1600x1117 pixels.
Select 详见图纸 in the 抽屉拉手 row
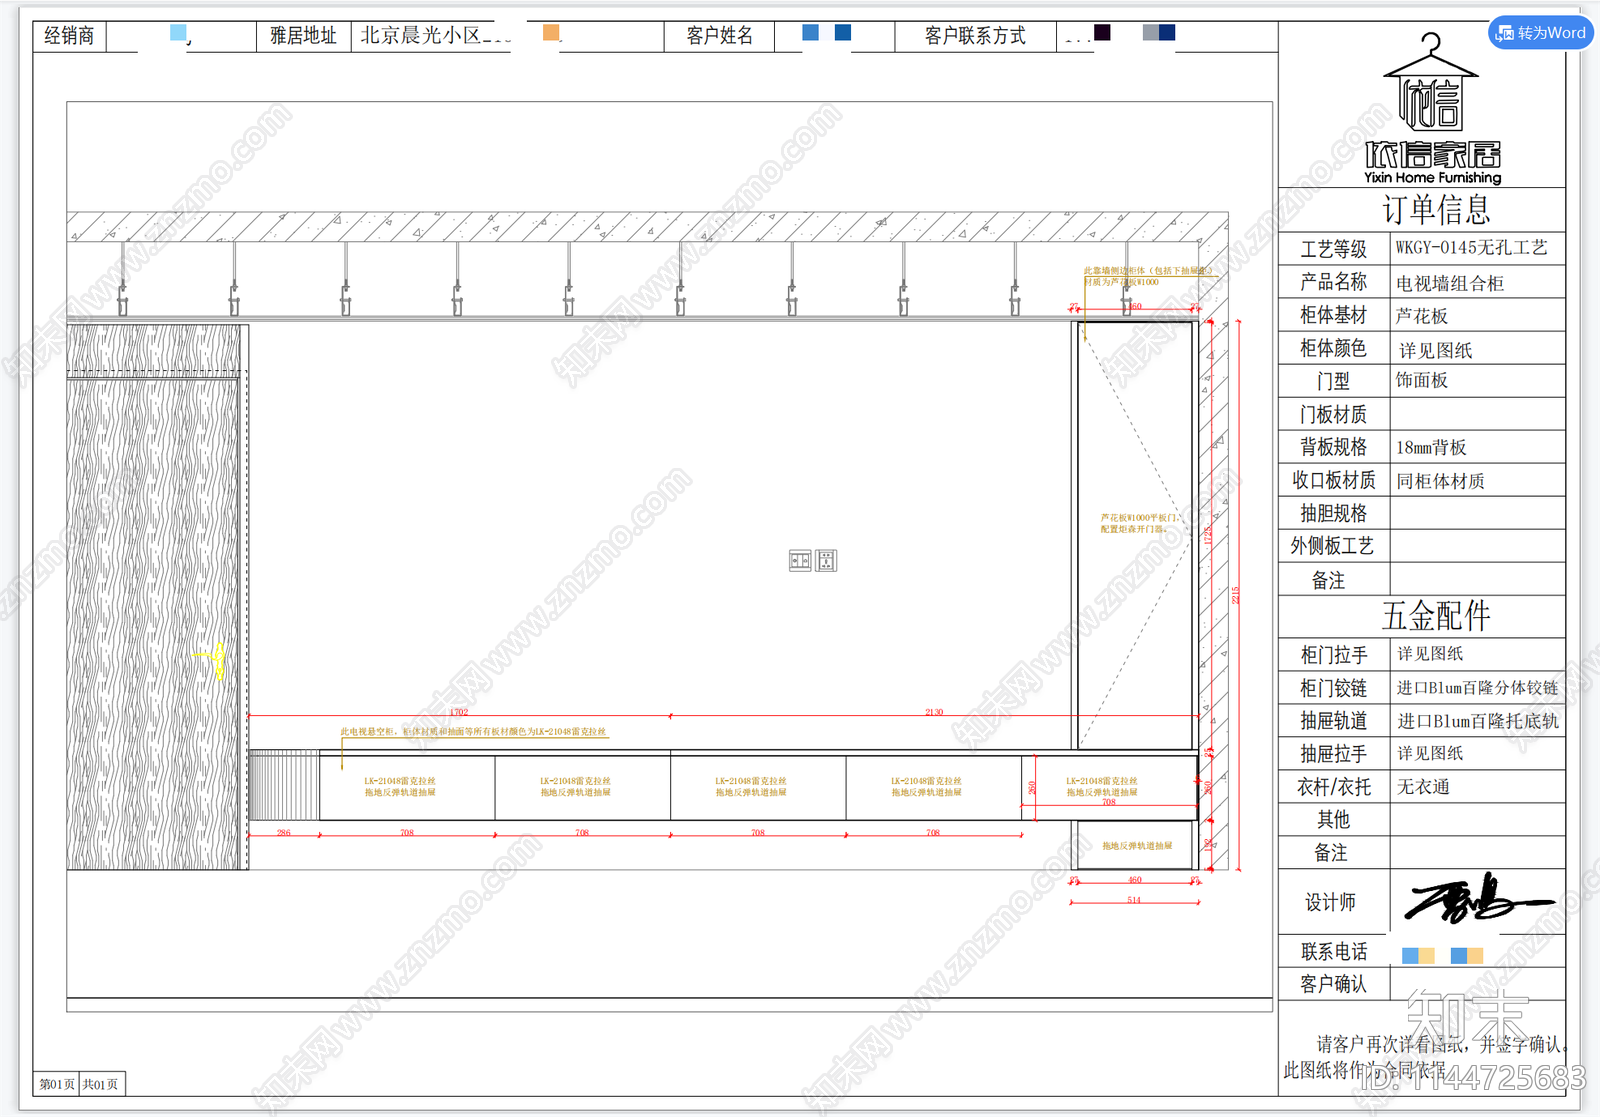(x=1430, y=753)
